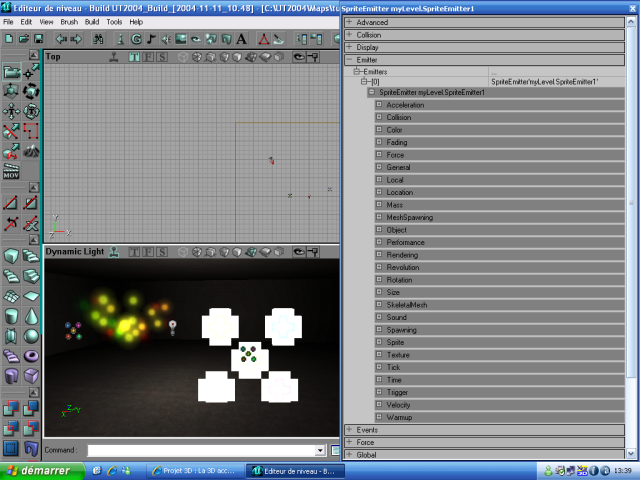Switch to Projet 3D taskbar window
640x480 pixels.
point(196,470)
